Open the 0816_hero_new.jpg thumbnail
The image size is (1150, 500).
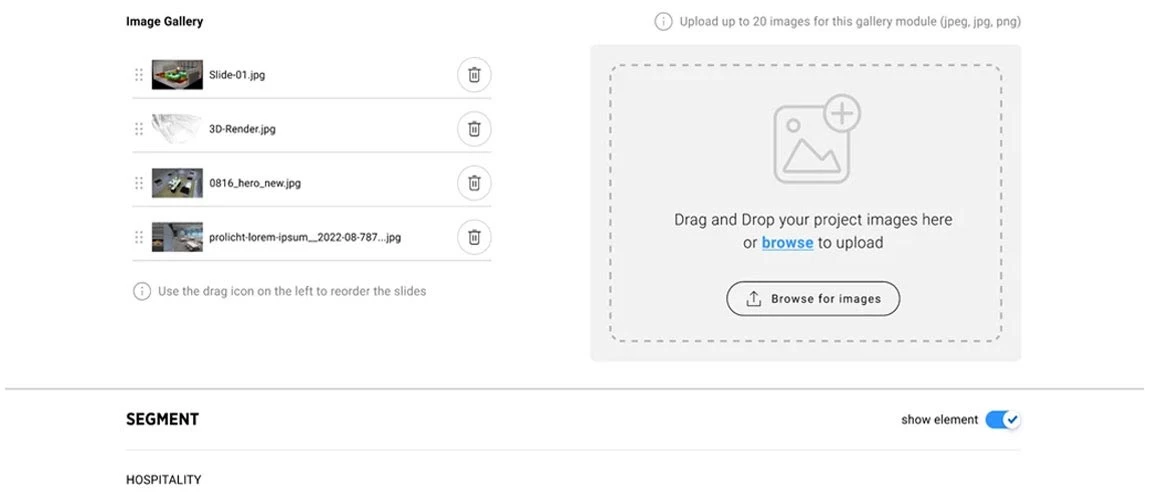click(x=177, y=183)
